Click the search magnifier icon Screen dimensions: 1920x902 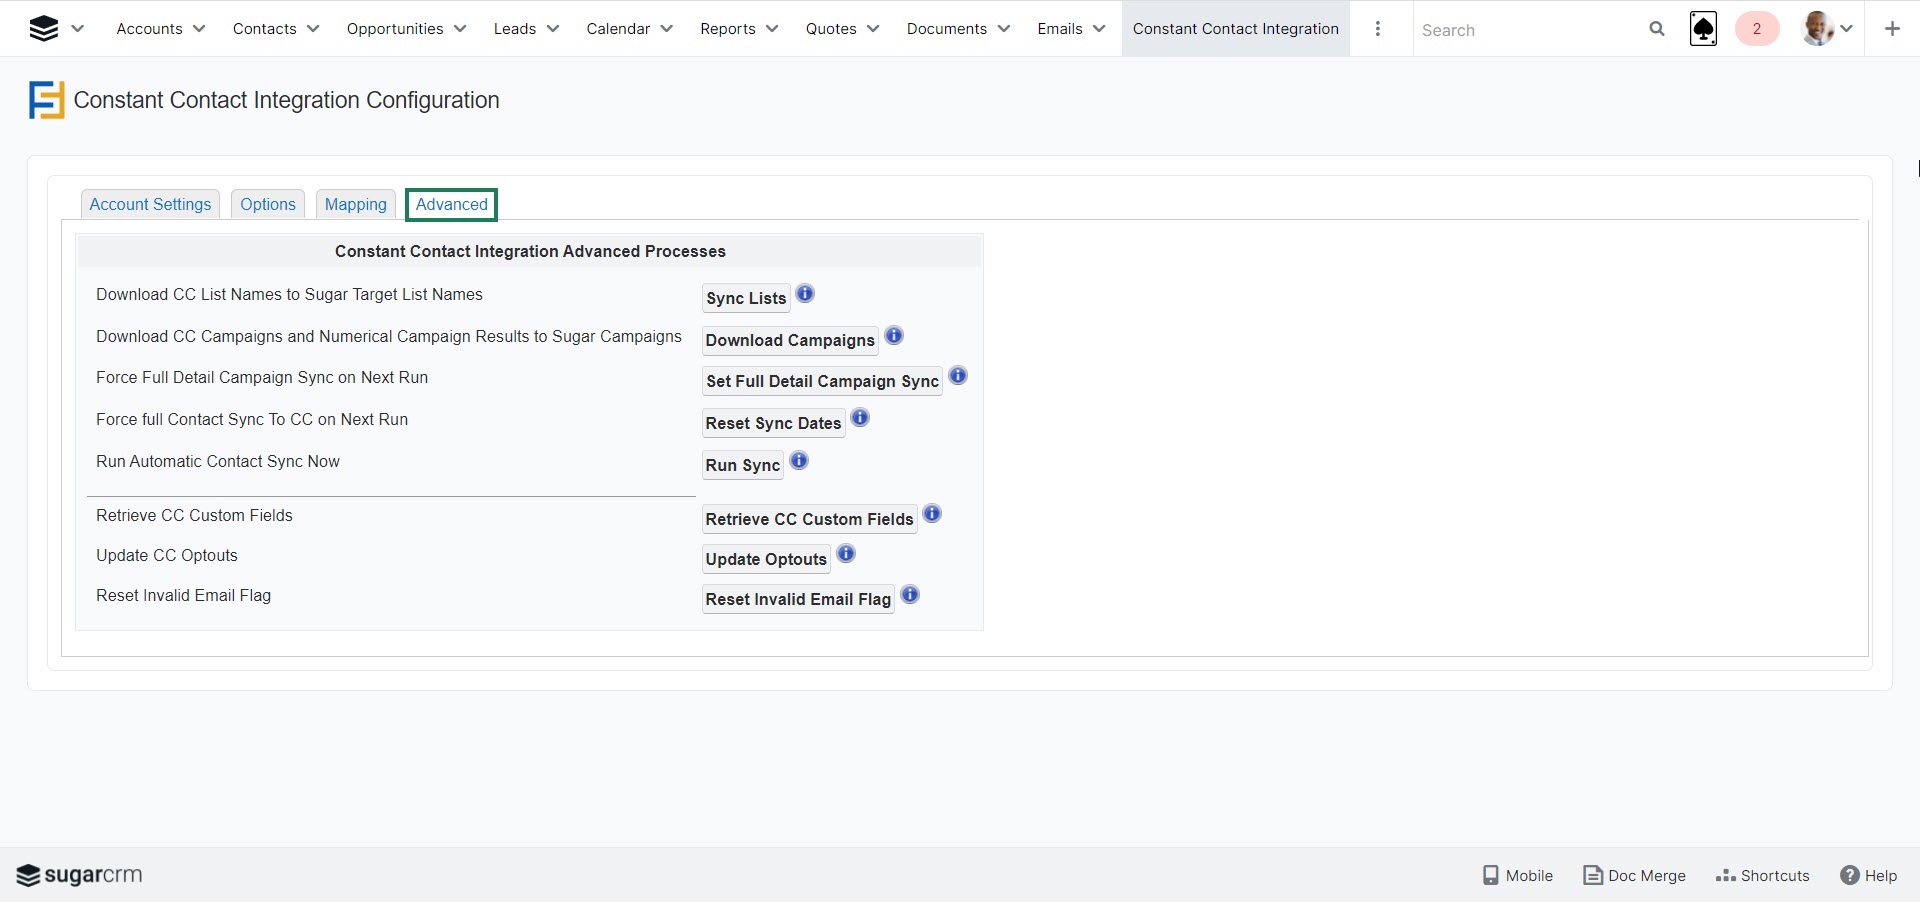pyautogui.click(x=1657, y=29)
